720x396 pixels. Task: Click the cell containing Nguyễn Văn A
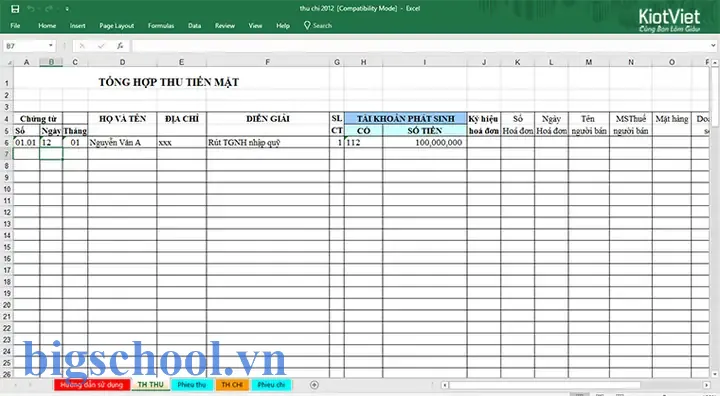(x=122, y=142)
